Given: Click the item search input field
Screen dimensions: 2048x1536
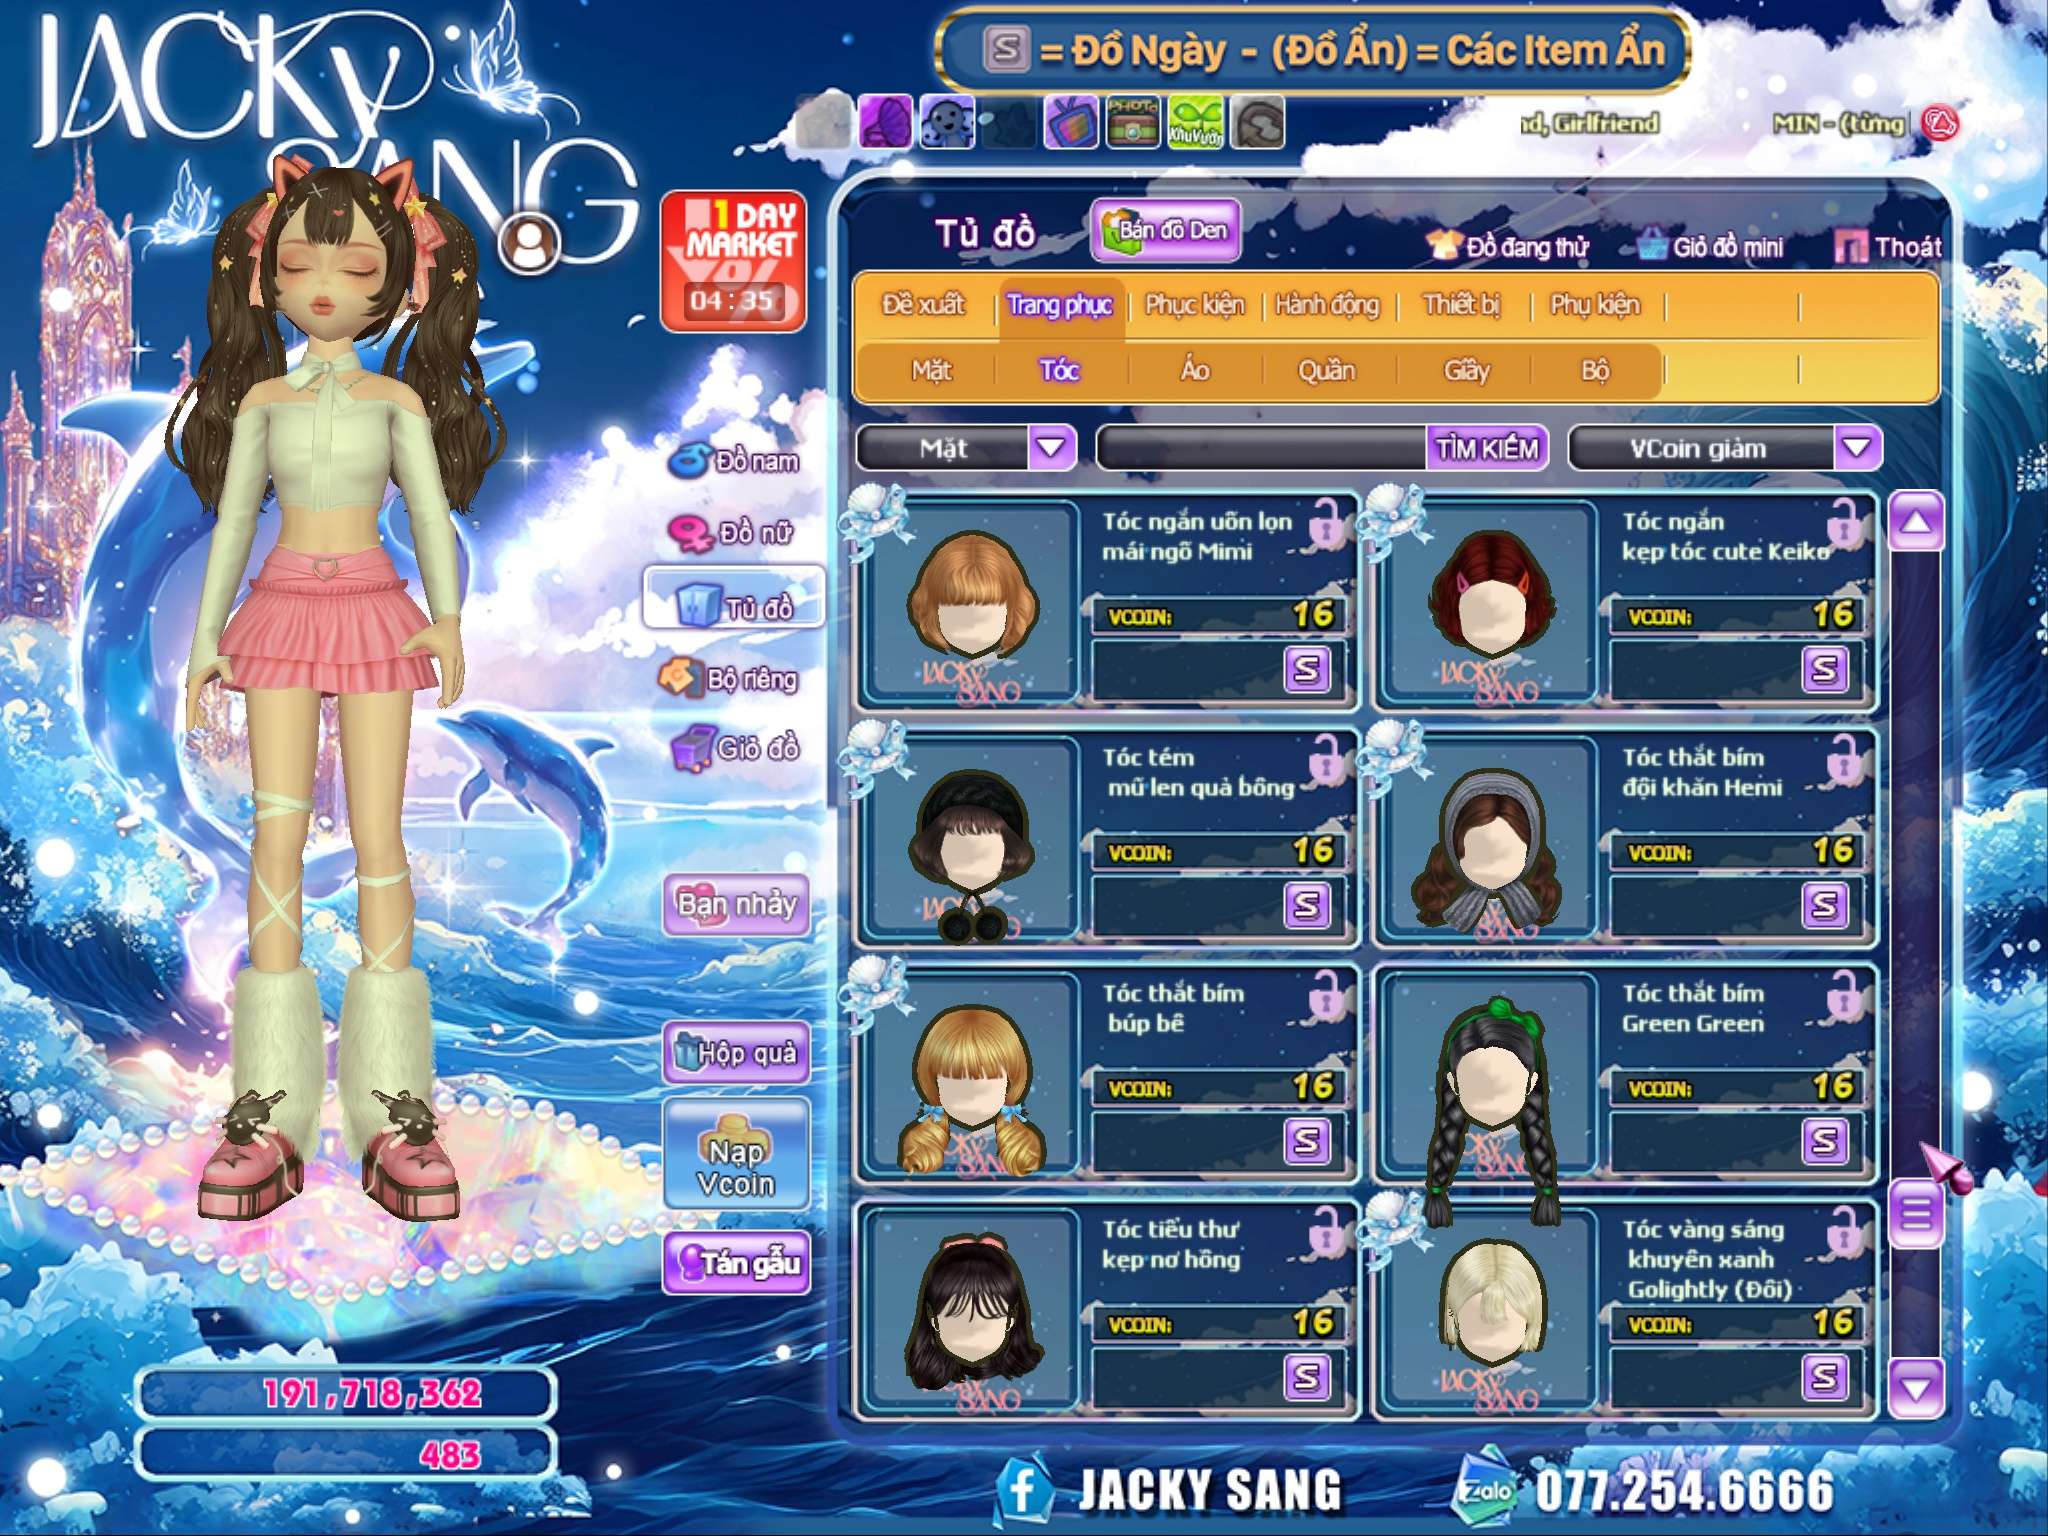Looking at the screenshot, I should point(1262,447).
